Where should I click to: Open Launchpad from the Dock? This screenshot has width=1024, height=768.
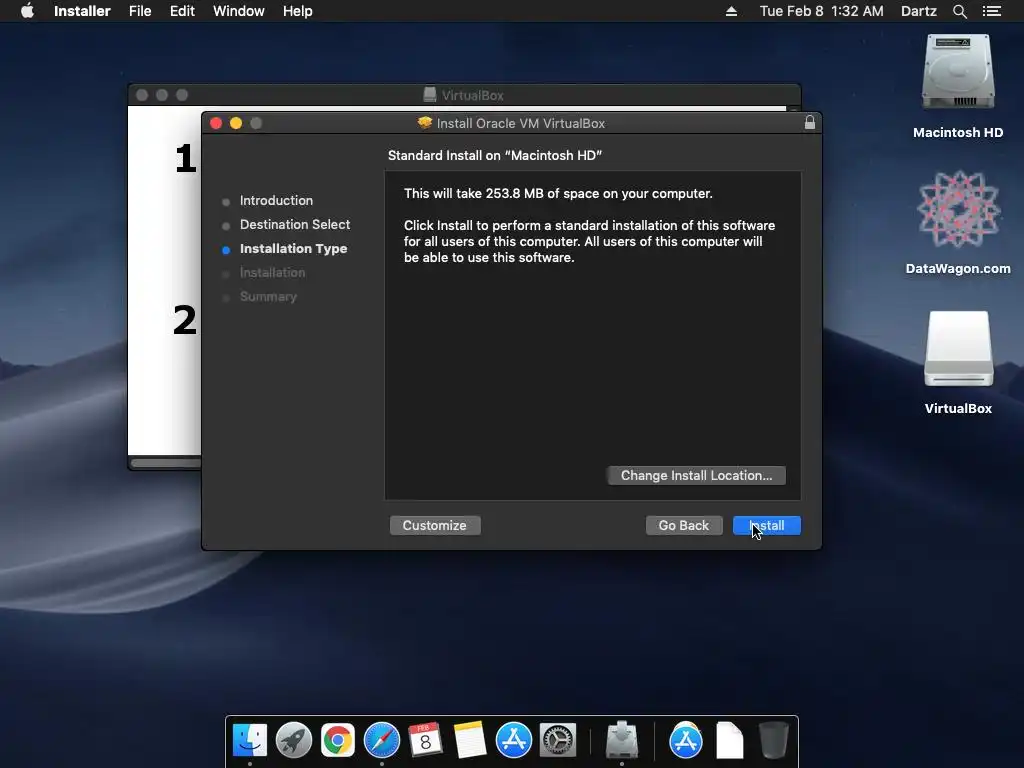(x=294, y=740)
